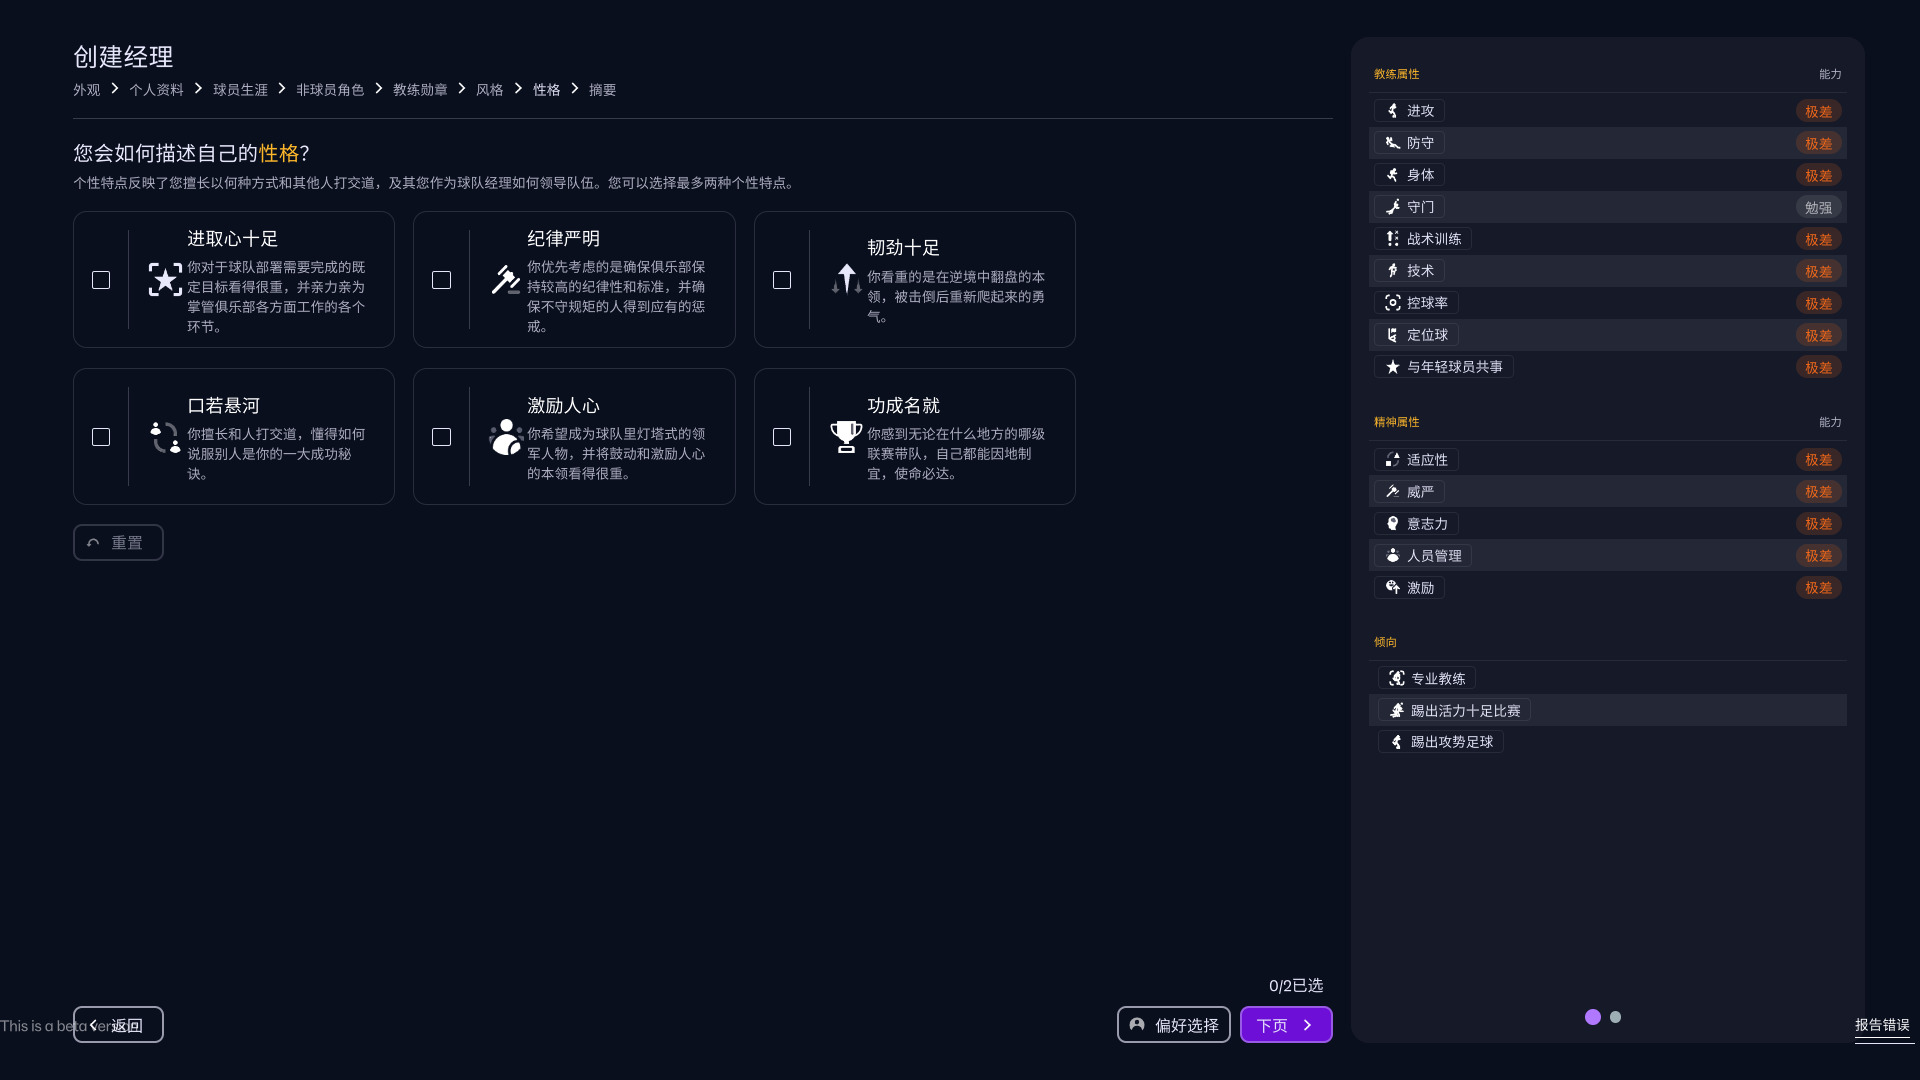
Task: Click the gavel icon on 纪律严明 card
Action: pyautogui.click(x=505, y=280)
